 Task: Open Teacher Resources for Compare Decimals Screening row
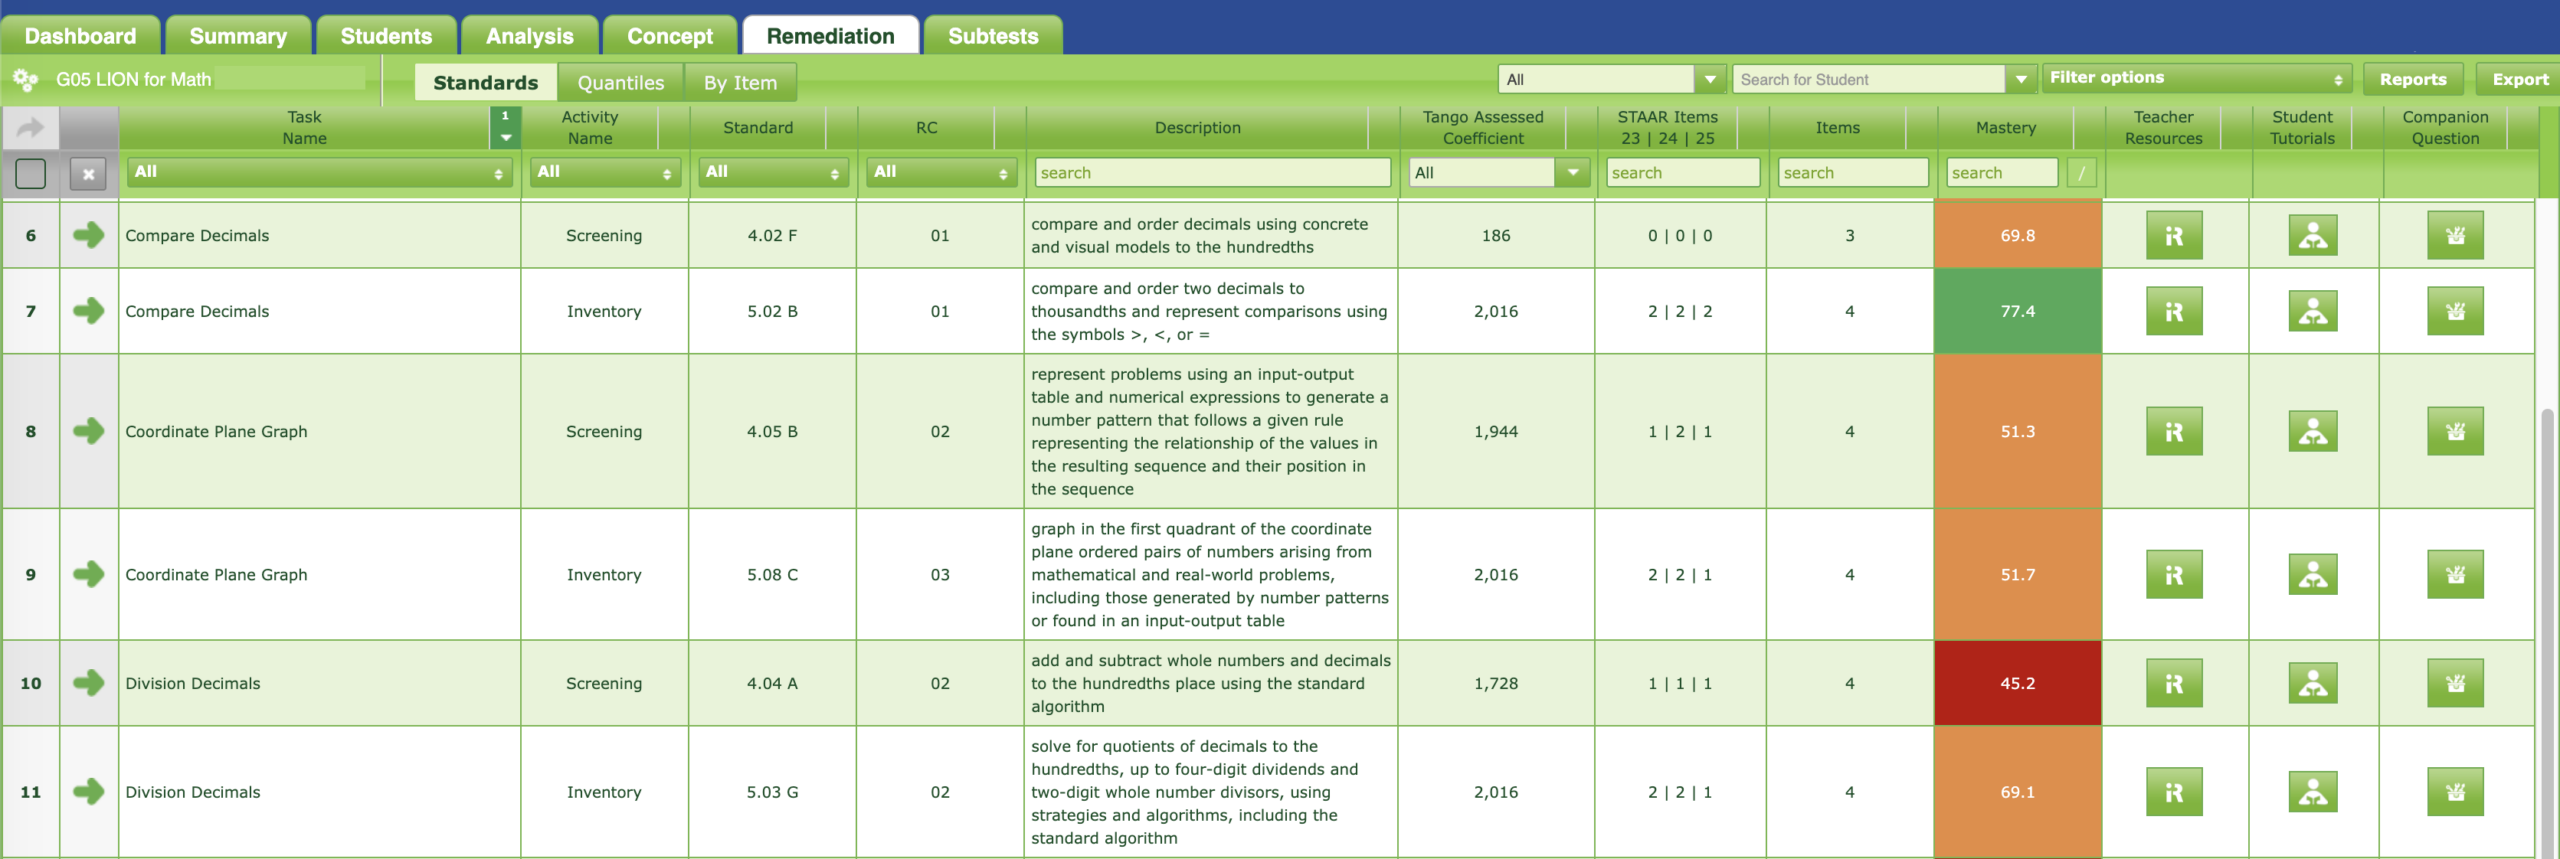pos(2173,236)
